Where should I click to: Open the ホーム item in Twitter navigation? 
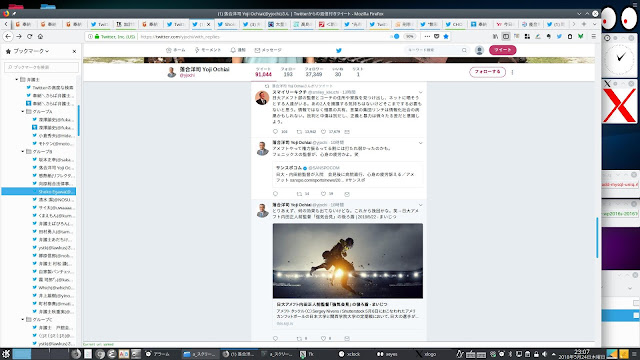click(176, 50)
